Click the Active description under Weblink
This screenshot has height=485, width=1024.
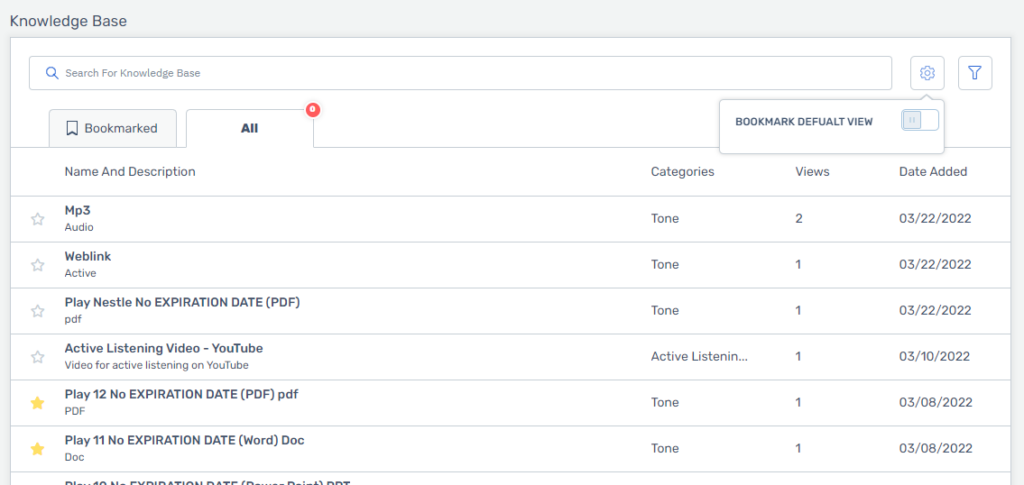[80, 274]
